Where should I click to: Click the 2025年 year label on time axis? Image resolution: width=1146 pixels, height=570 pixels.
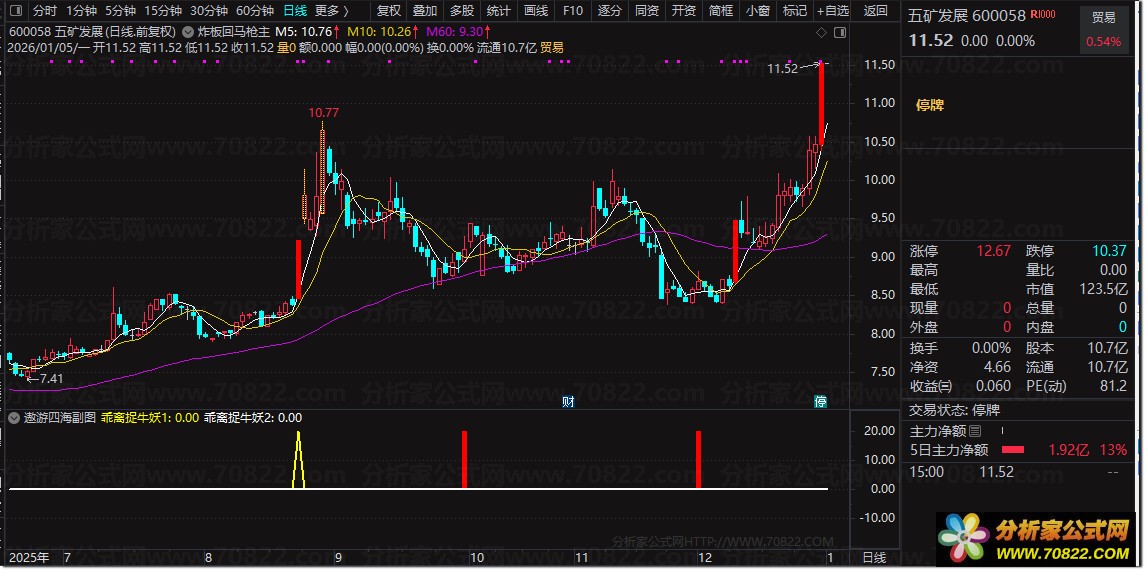pos(30,558)
